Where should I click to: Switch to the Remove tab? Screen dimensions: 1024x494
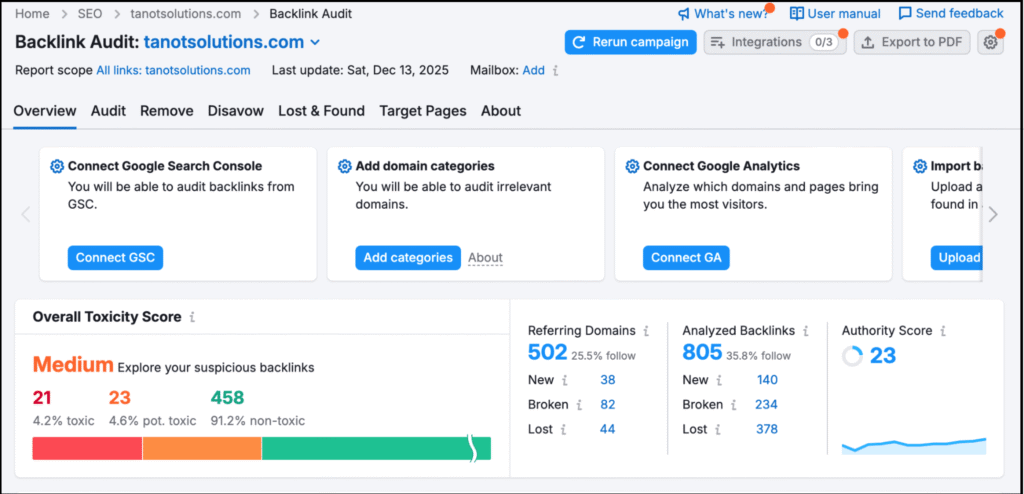coord(167,111)
